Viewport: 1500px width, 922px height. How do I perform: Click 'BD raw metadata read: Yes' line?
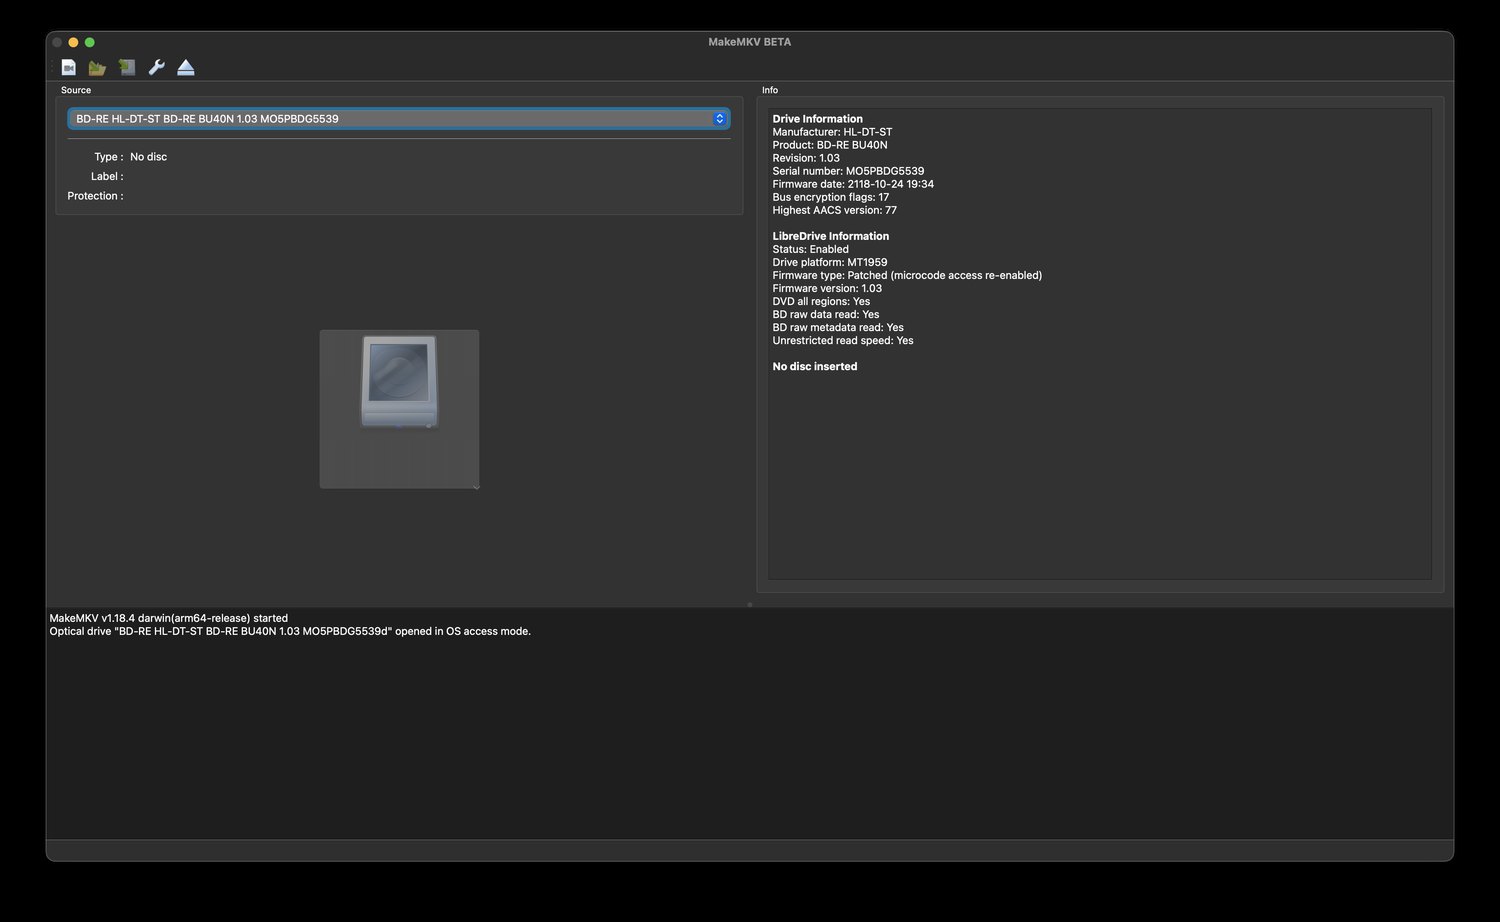click(x=837, y=327)
